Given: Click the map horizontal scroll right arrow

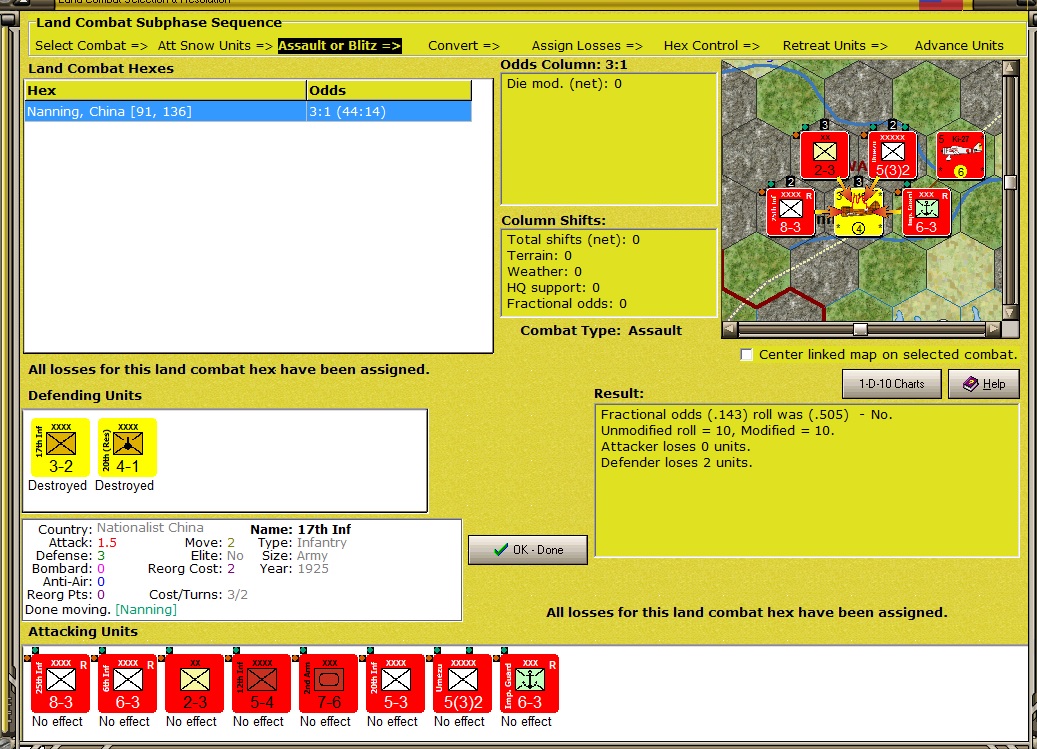Looking at the screenshot, I should (993, 329).
